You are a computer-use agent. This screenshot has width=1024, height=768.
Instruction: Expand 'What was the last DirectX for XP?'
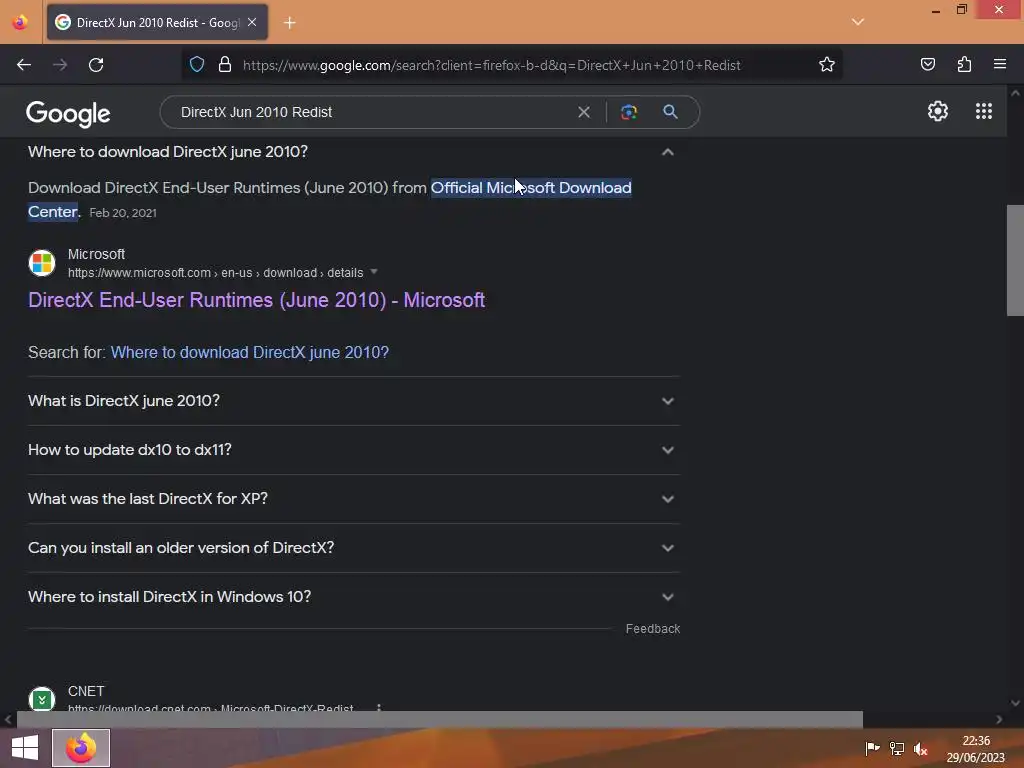[x=353, y=498]
